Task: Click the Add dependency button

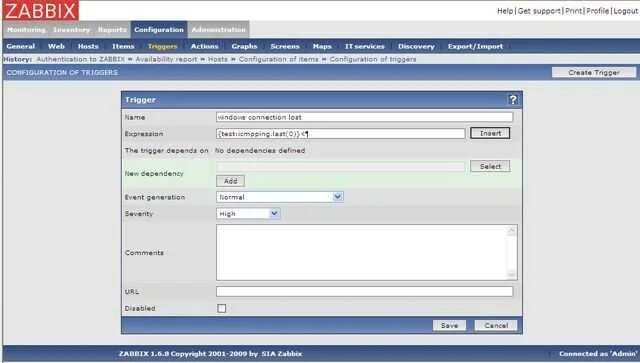Action: [230, 181]
